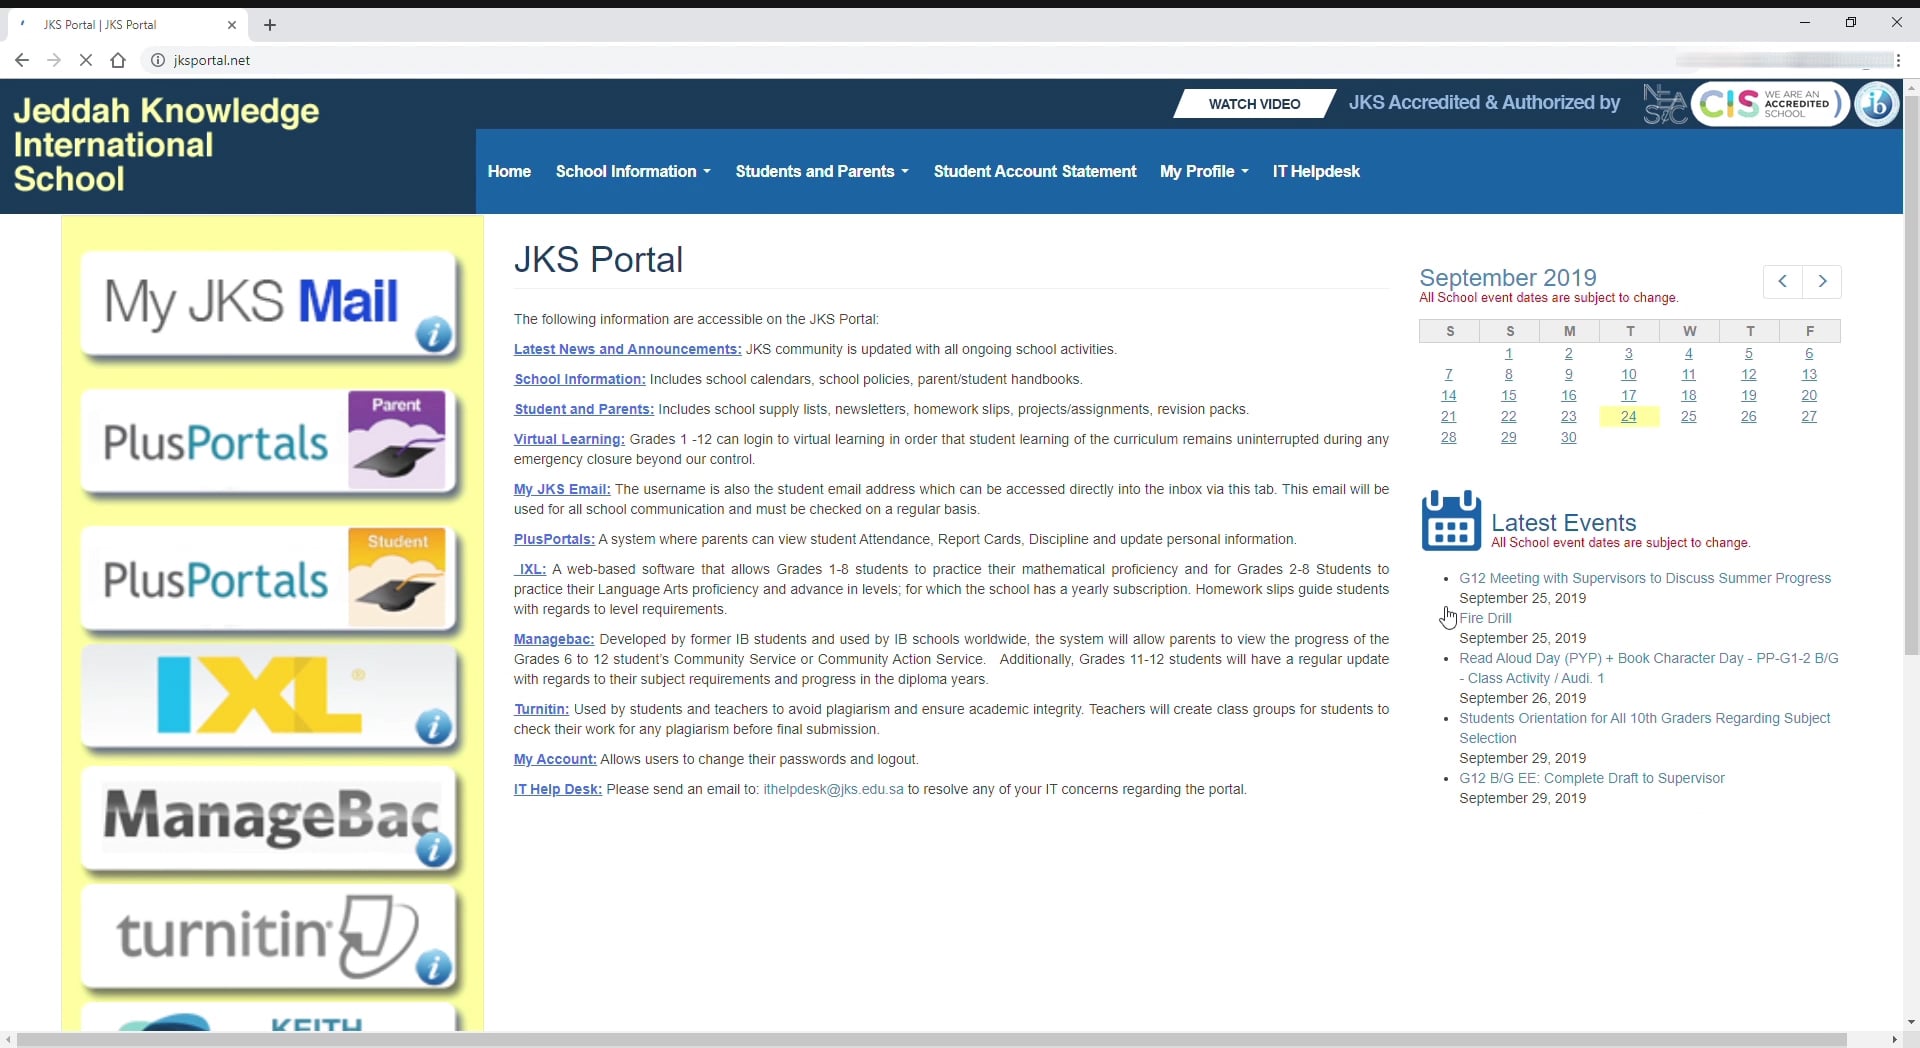Click the Turnitin info icon
Screen dimensions: 1920x1048
pyautogui.click(x=432, y=969)
